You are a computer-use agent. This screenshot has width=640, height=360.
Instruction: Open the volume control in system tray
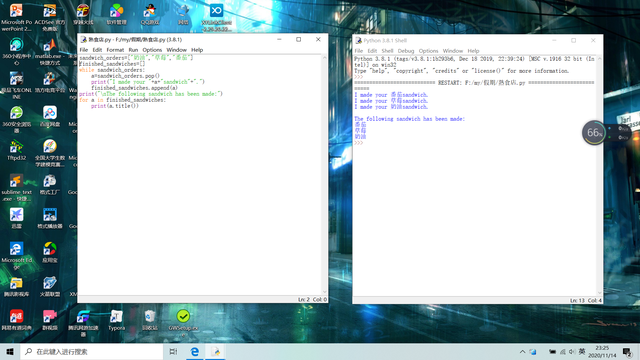point(571,352)
